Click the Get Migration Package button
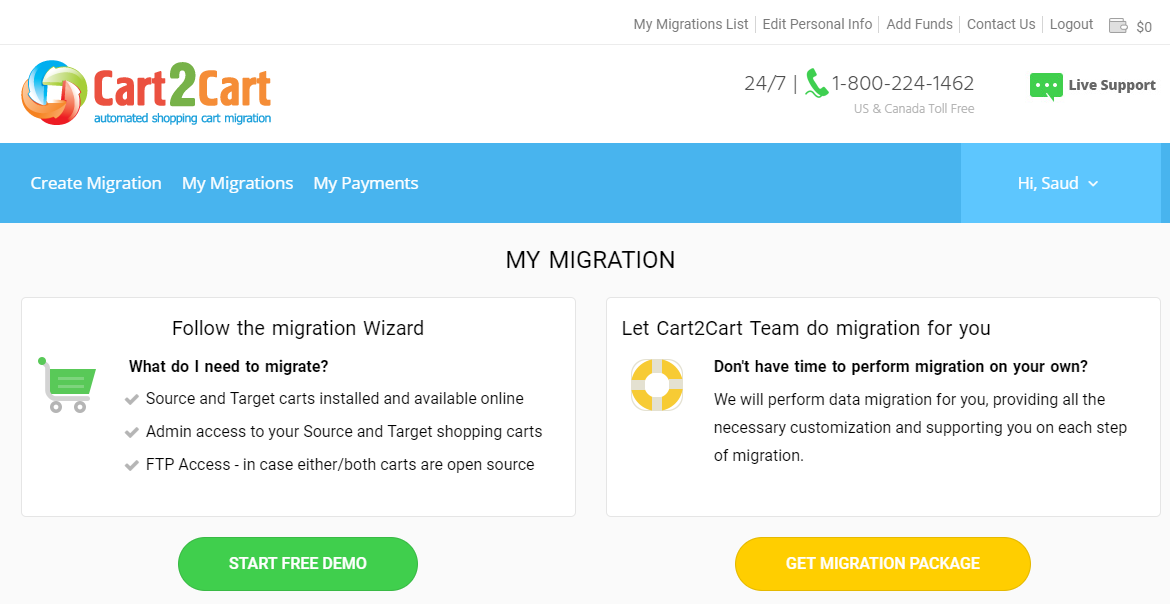This screenshot has width=1170, height=604. pos(883,564)
